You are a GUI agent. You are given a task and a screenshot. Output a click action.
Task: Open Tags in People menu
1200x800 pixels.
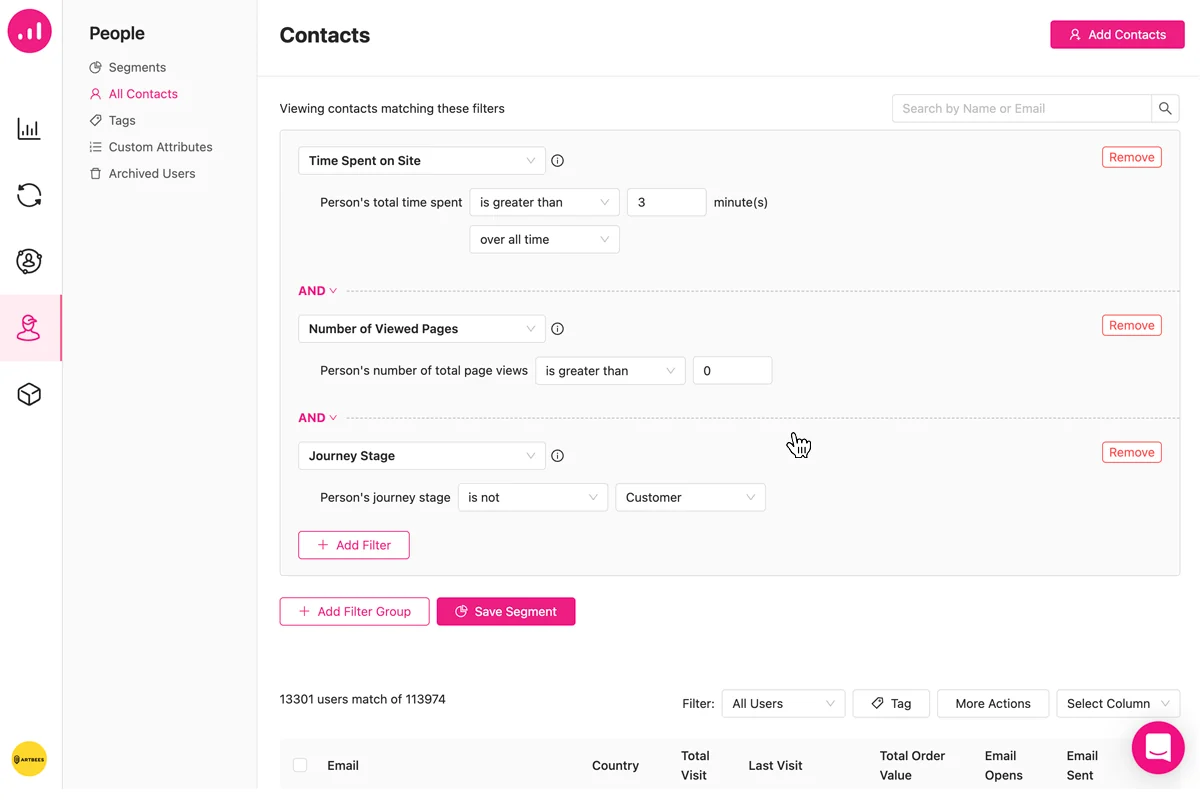pos(112,120)
